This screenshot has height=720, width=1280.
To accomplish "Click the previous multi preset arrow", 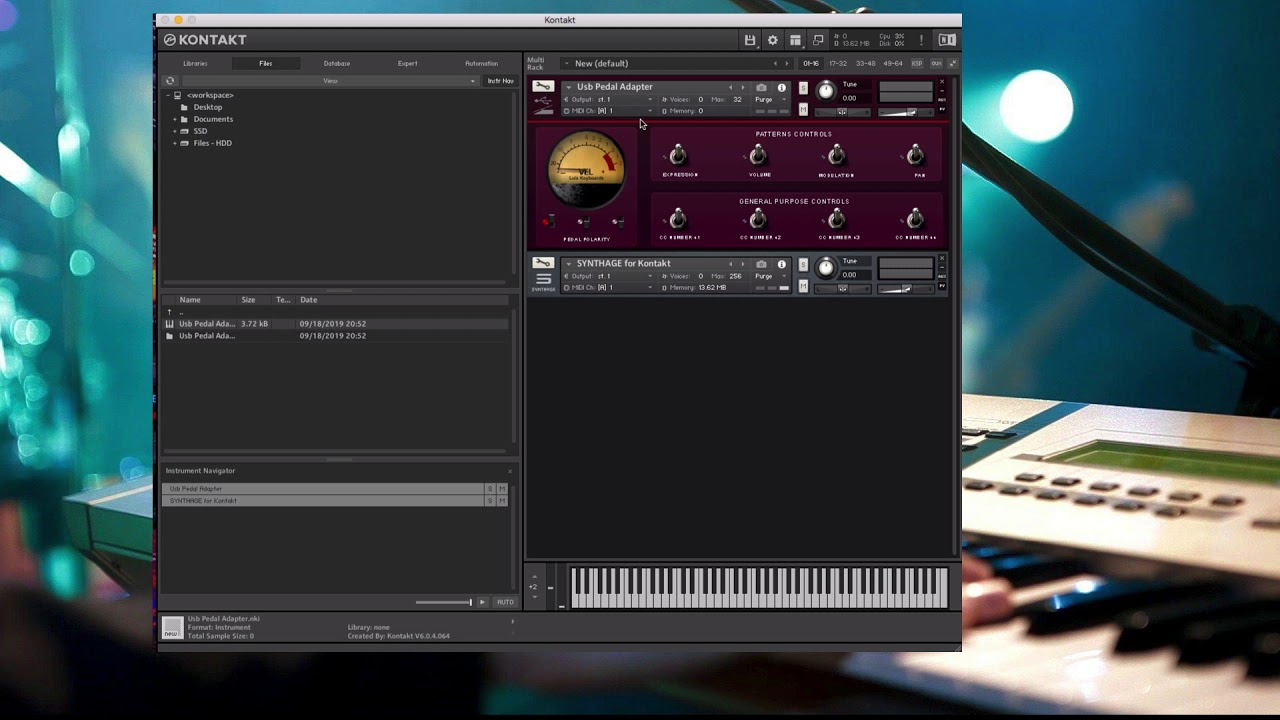I will point(775,63).
